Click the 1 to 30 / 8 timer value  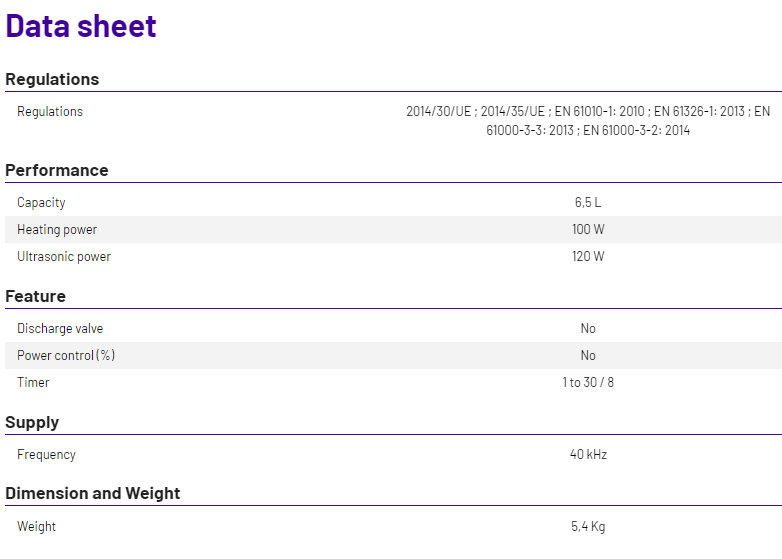(588, 382)
